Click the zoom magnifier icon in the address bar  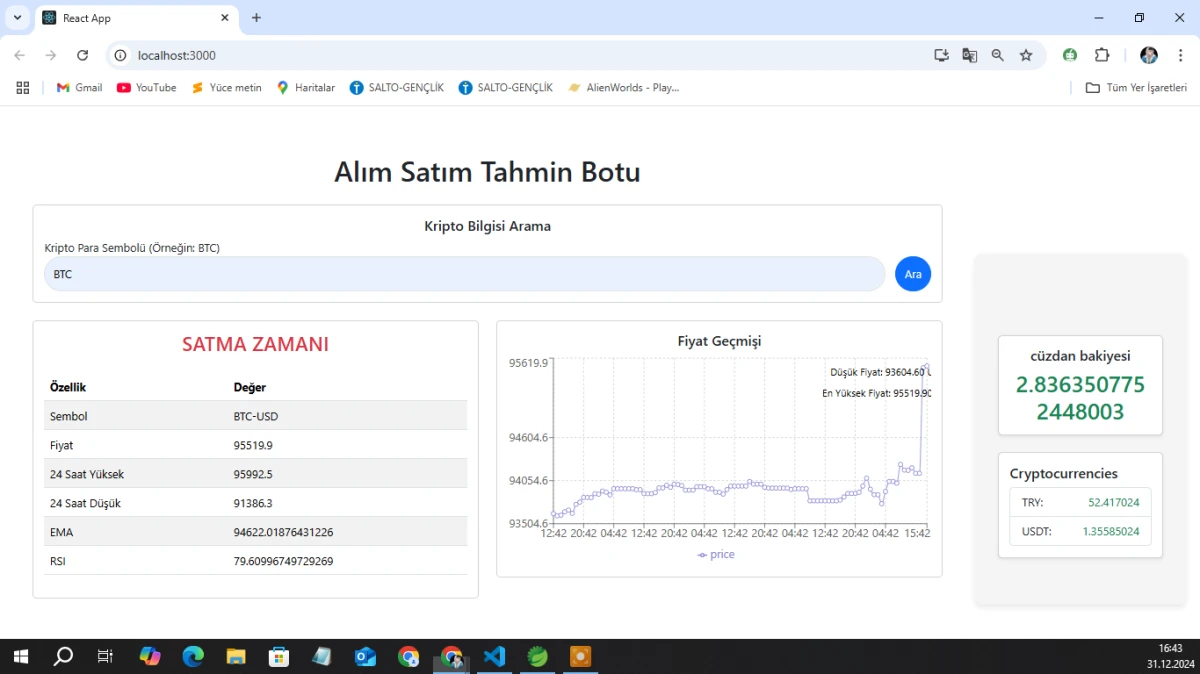point(997,55)
